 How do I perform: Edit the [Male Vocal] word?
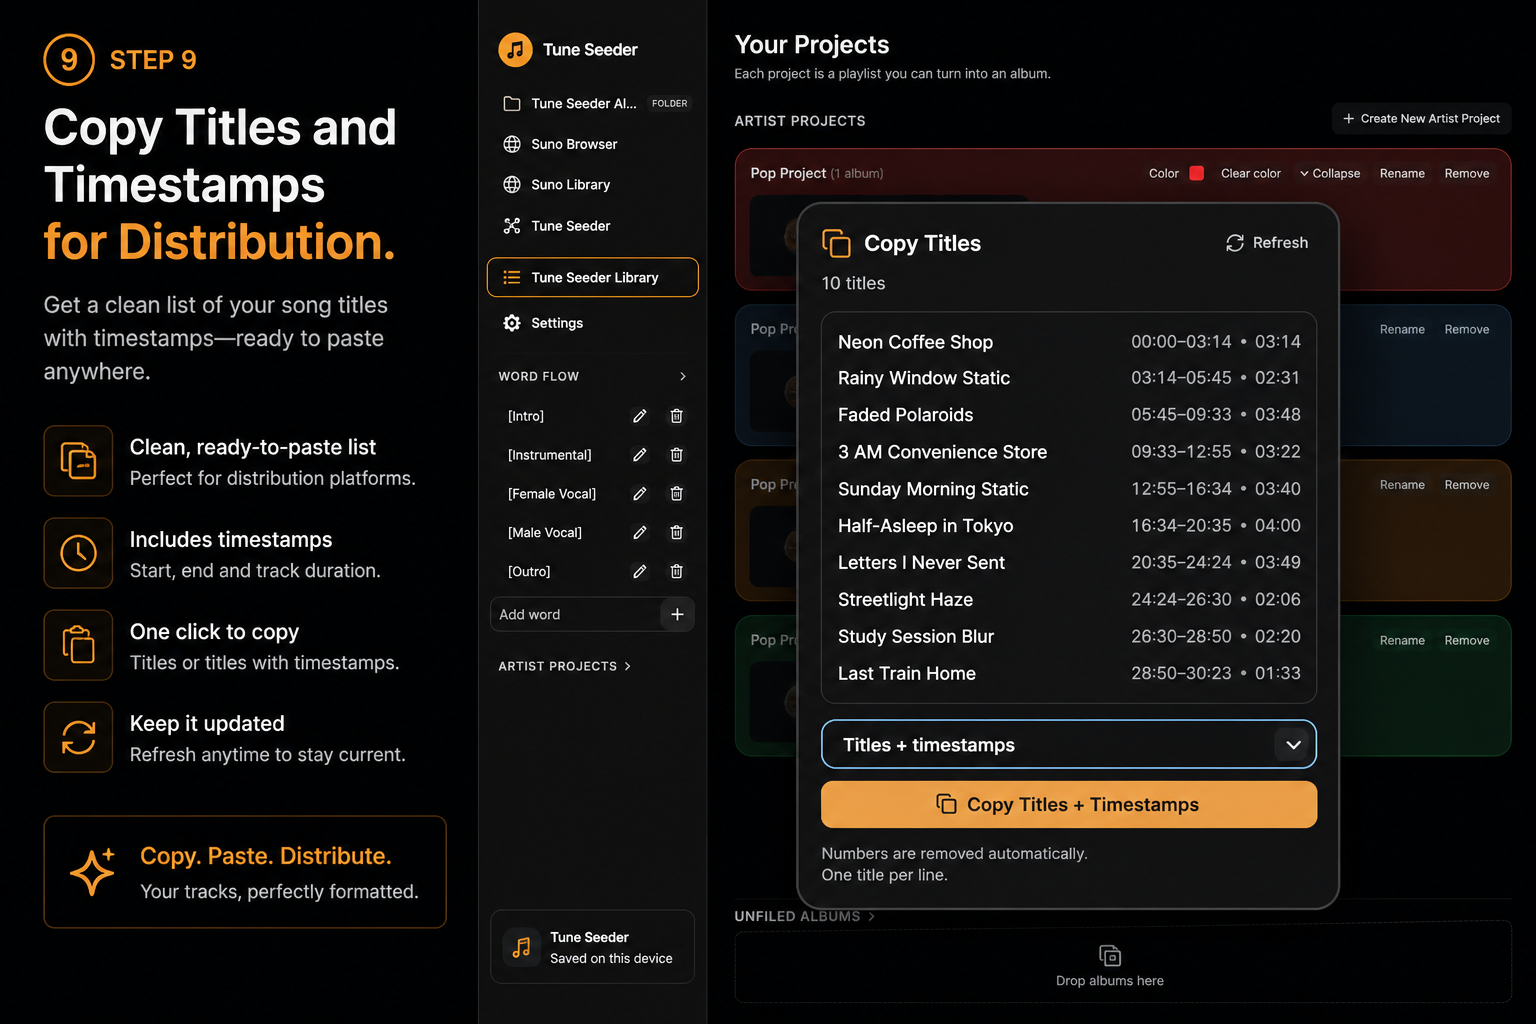point(640,533)
